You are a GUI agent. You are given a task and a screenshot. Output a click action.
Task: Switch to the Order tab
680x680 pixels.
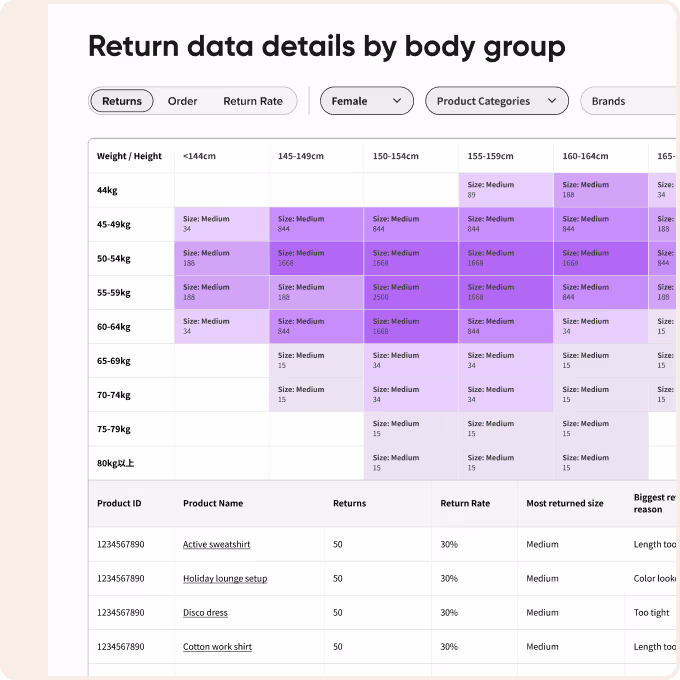pos(182,101)
